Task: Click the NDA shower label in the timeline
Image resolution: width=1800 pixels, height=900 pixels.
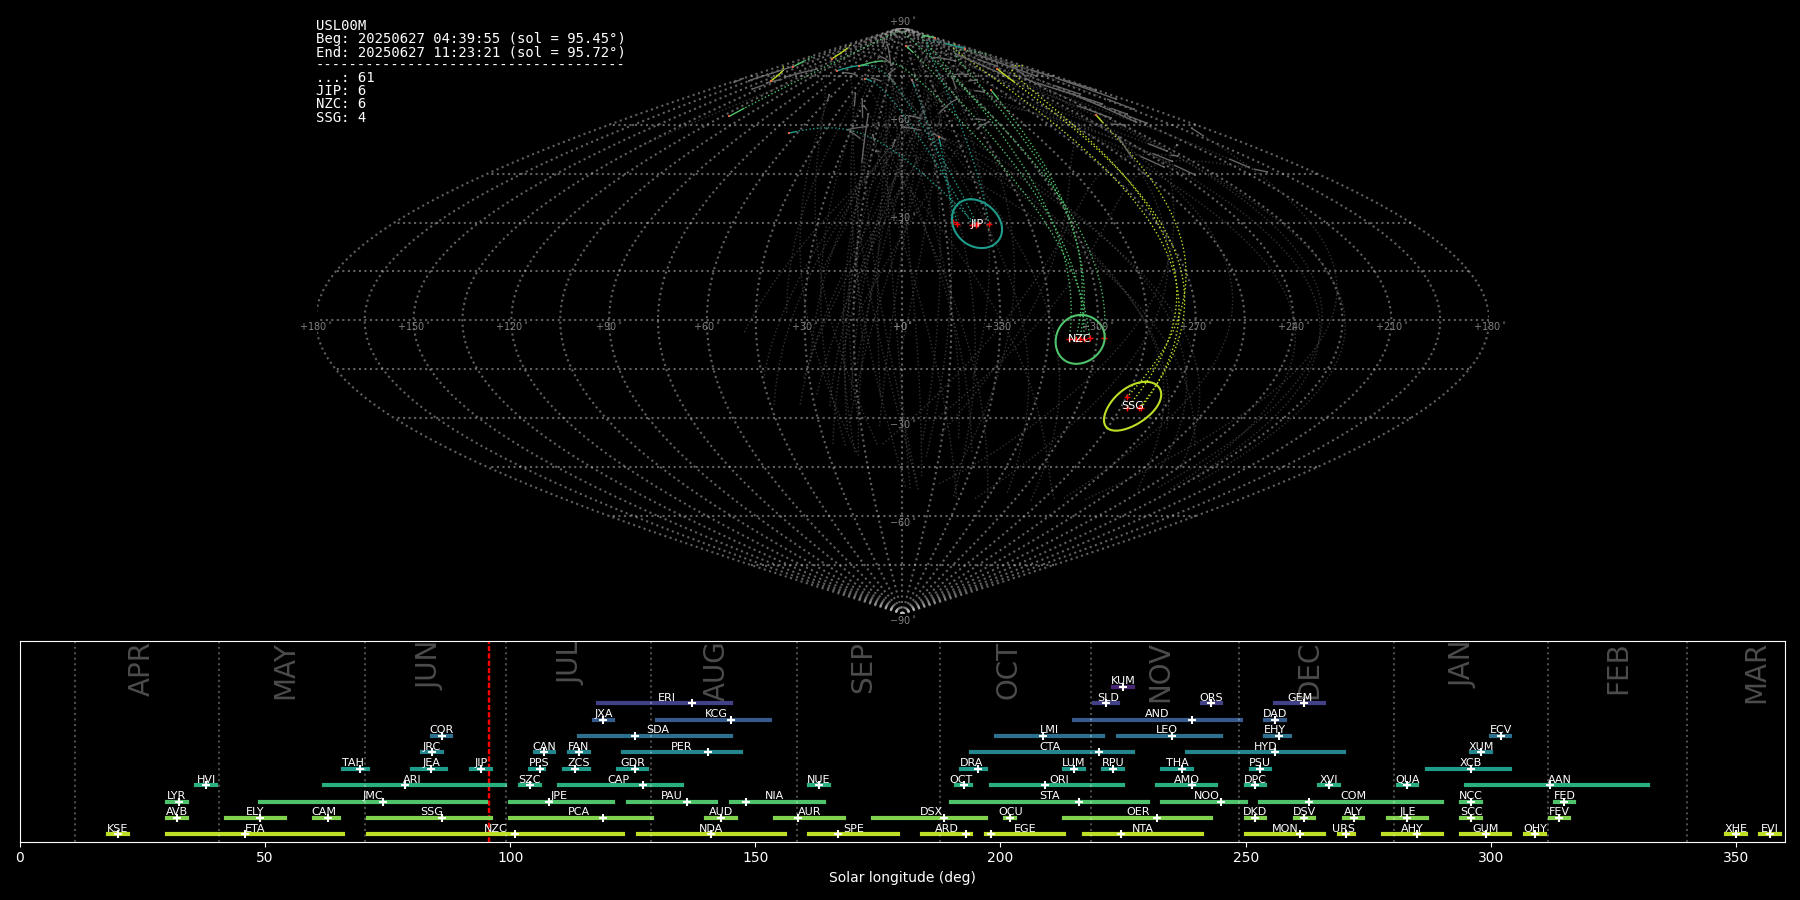Action: tap(711, 829)
